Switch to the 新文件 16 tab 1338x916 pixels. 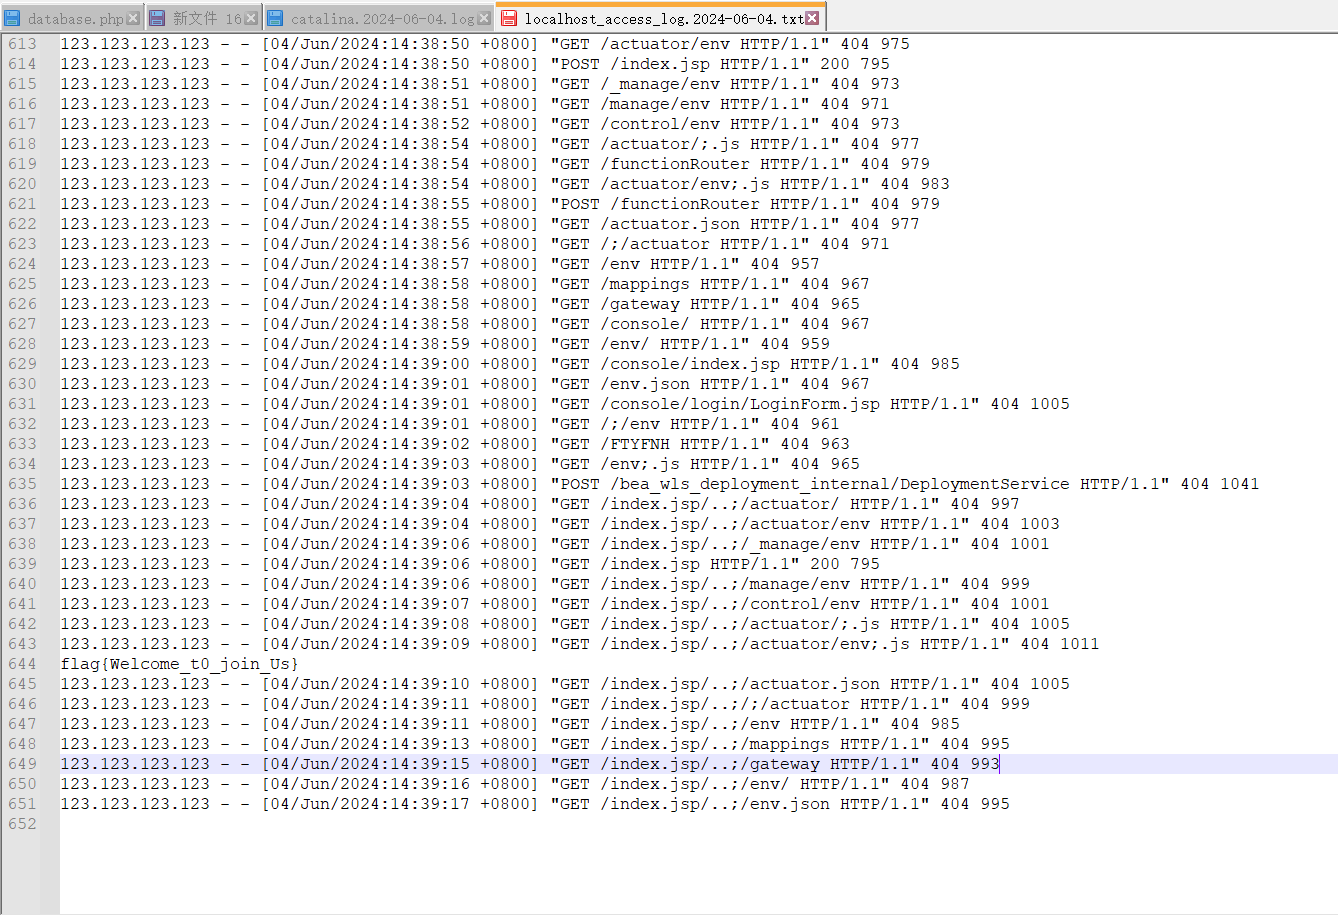206,18
